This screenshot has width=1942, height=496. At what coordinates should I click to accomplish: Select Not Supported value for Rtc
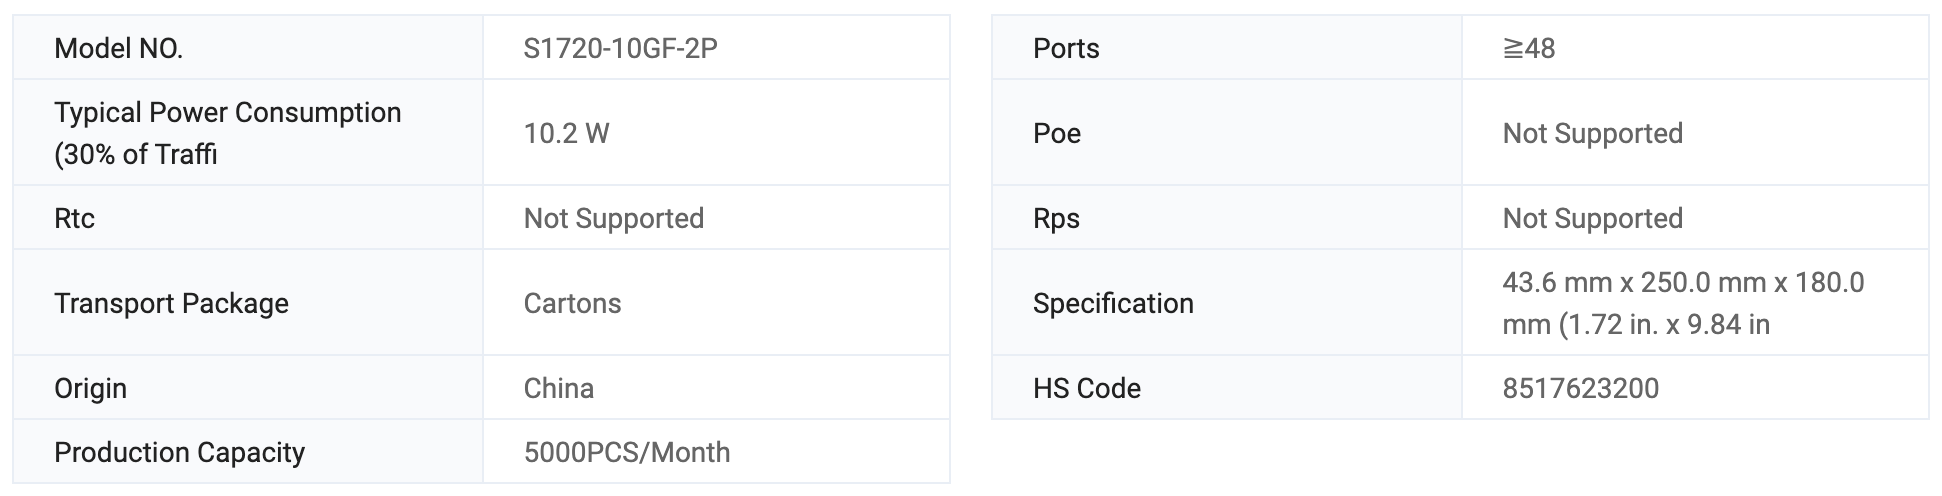(614, 218)
